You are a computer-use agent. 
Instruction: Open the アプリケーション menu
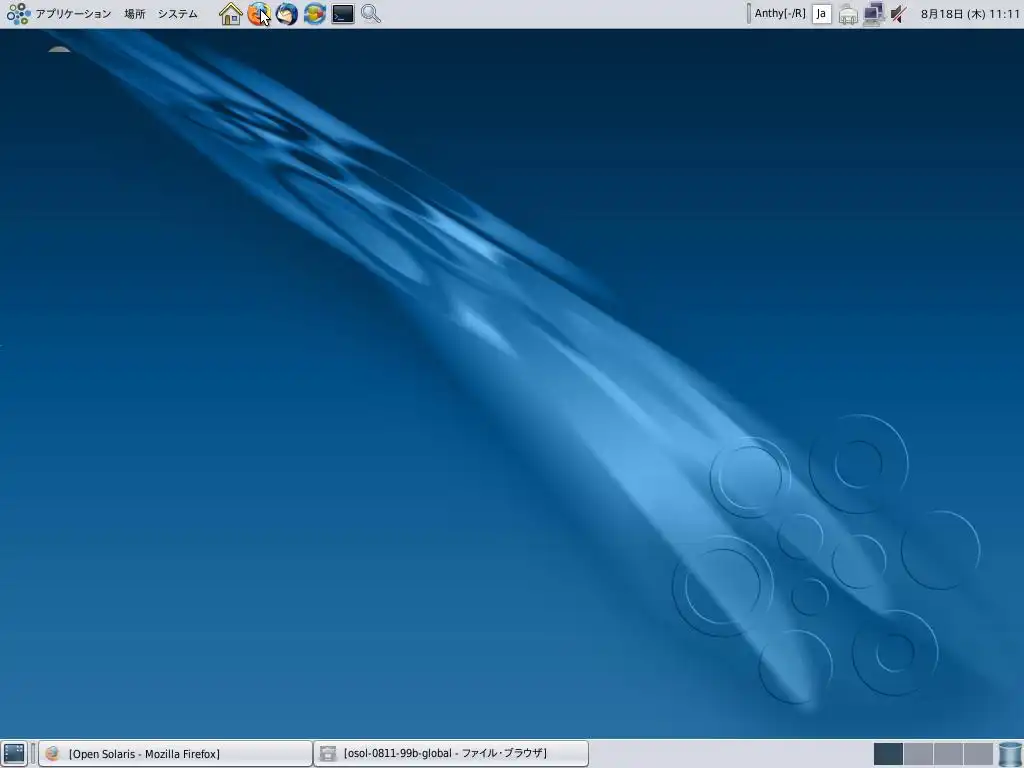(73, 14)
